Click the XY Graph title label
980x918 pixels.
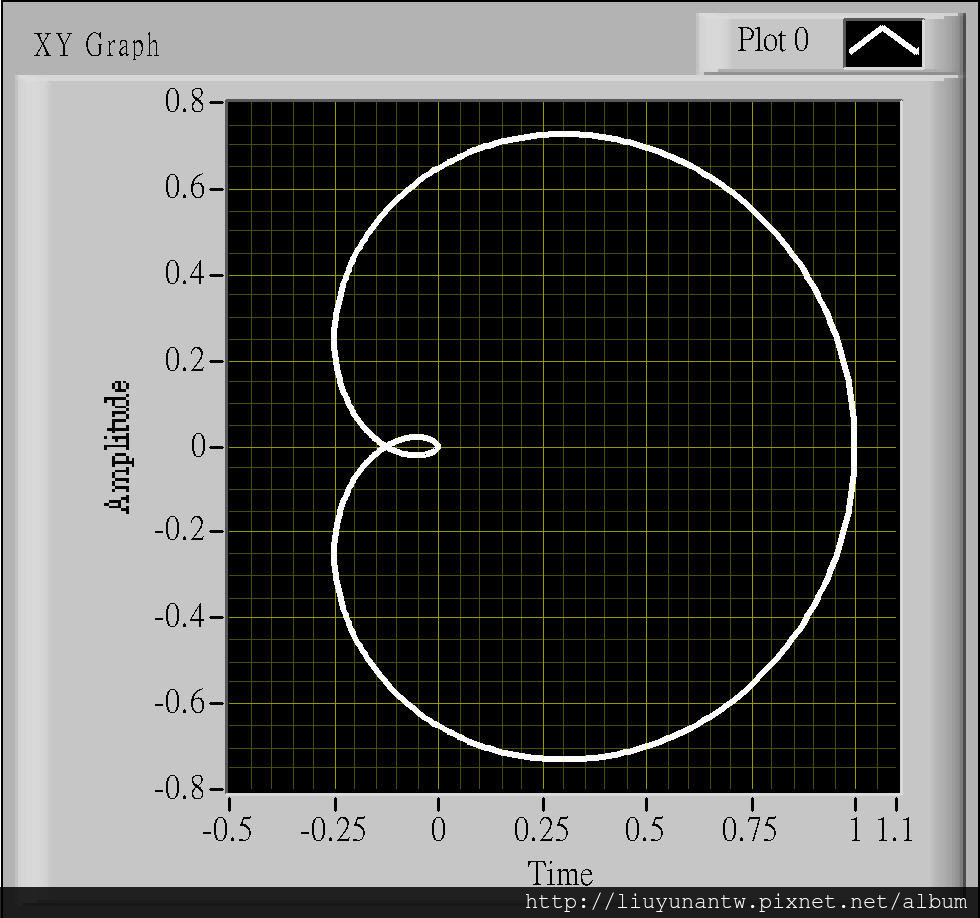[x=96, y=45]
